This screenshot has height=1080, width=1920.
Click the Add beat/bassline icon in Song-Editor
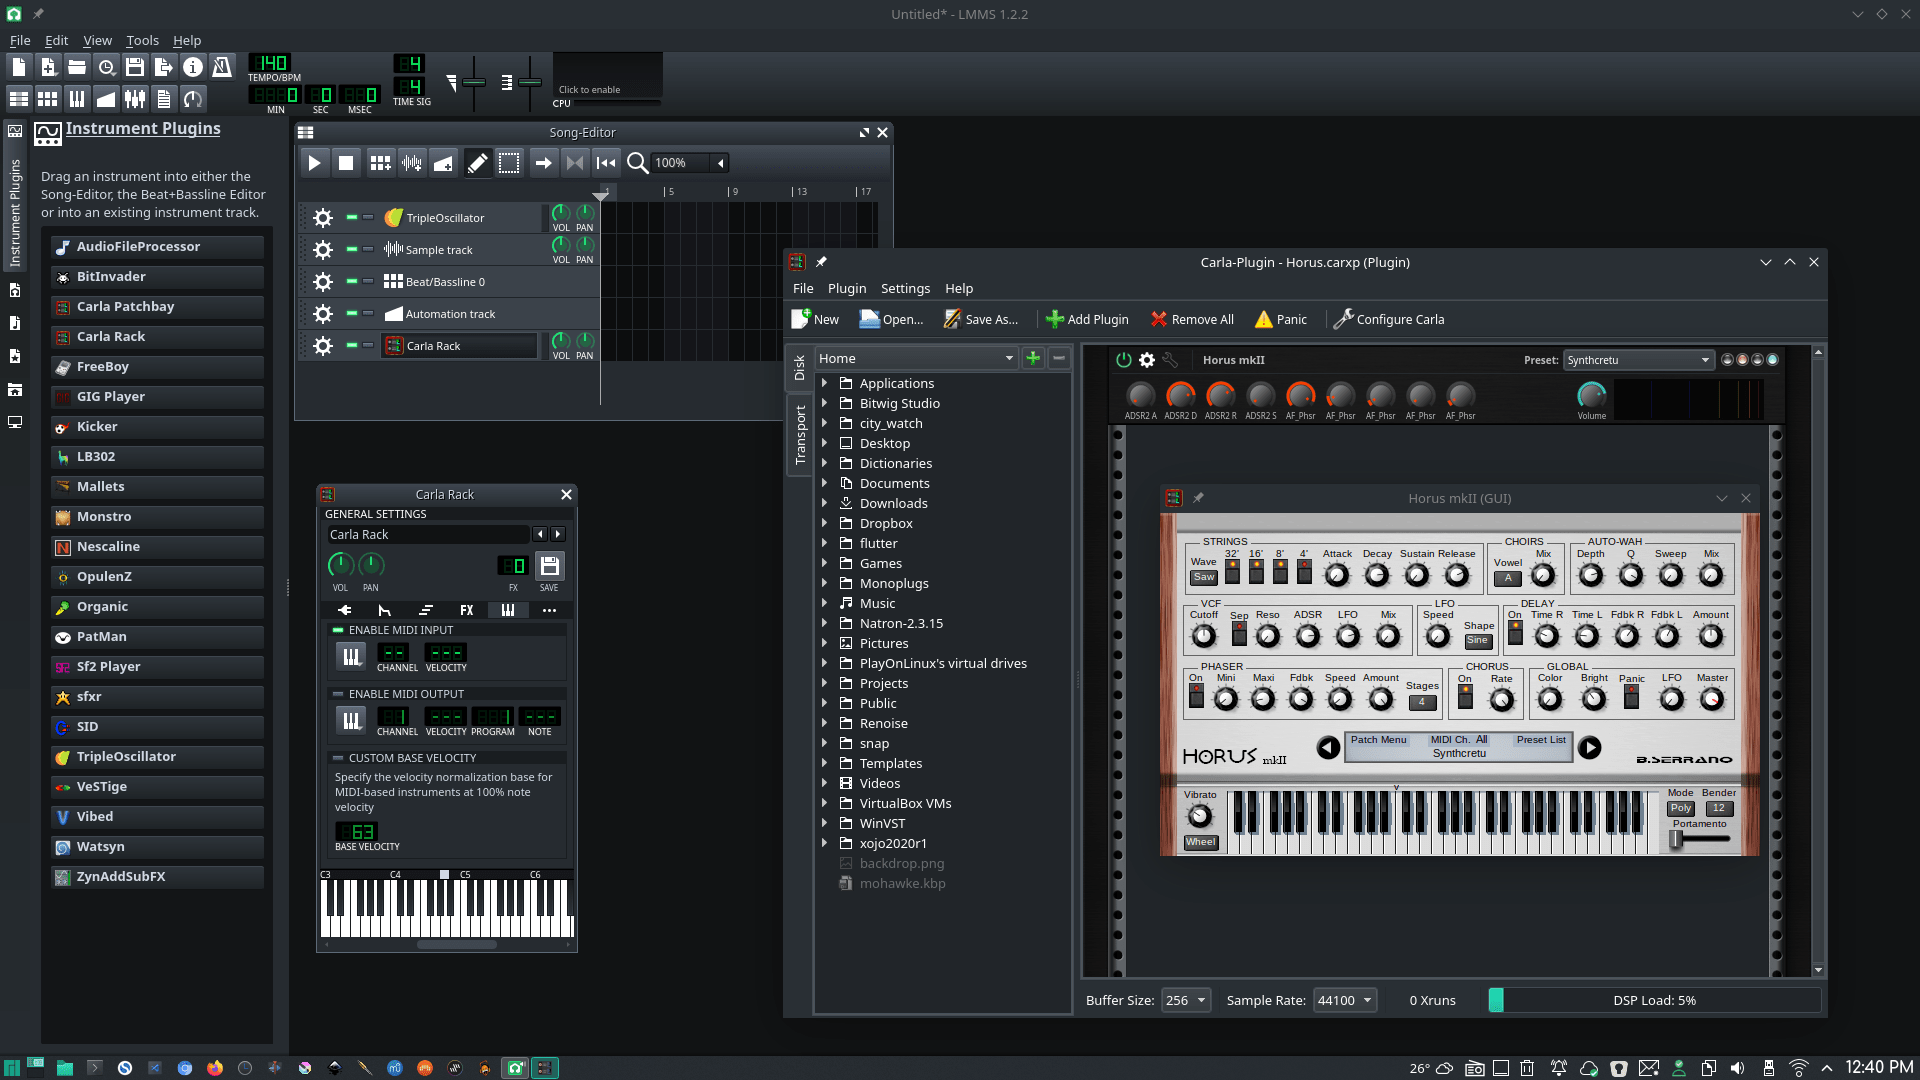[x=380, y=163]
